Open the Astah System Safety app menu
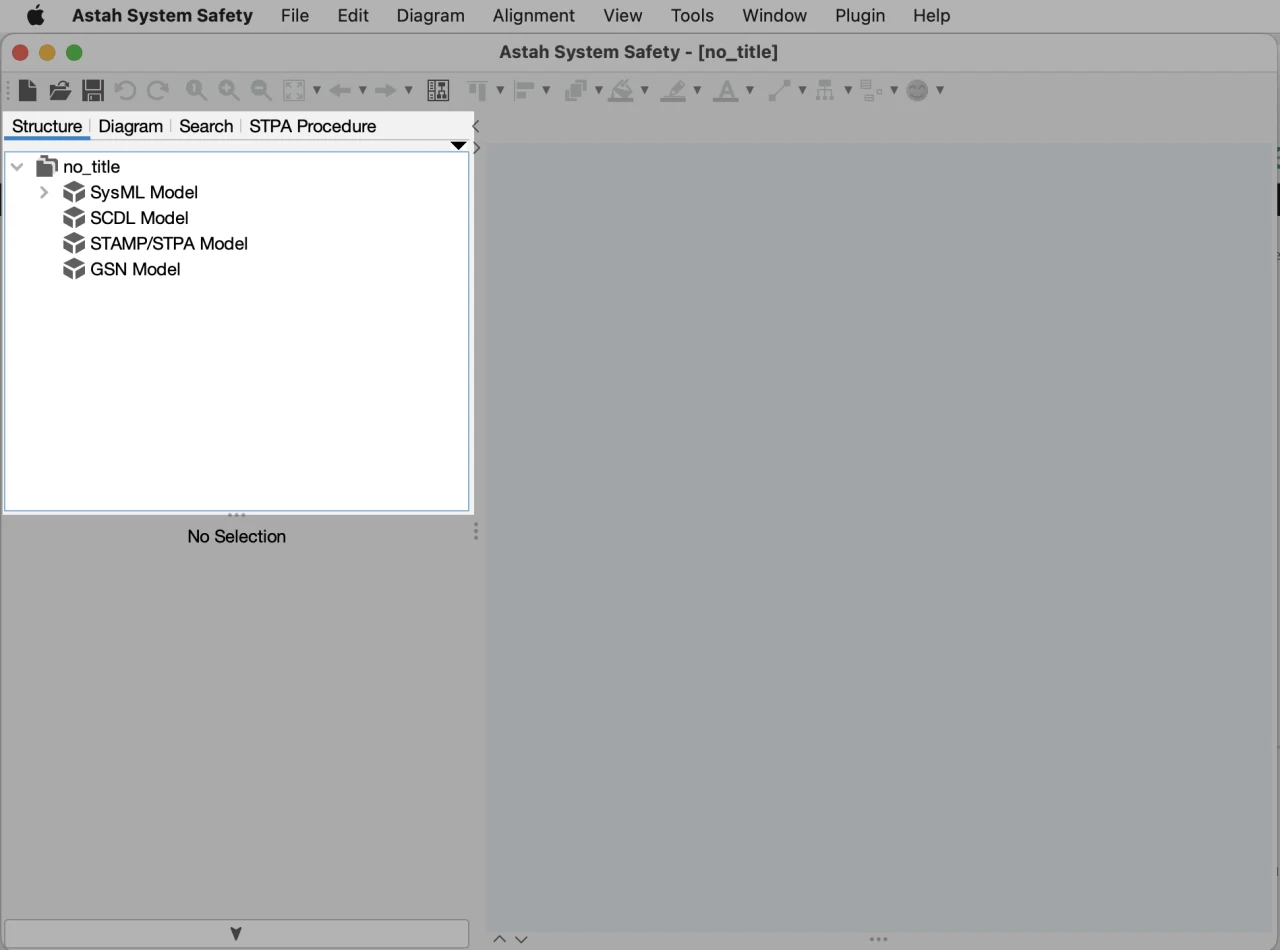Image resolution: width=1280 pixels, height=950 pixels. (162, 16)
